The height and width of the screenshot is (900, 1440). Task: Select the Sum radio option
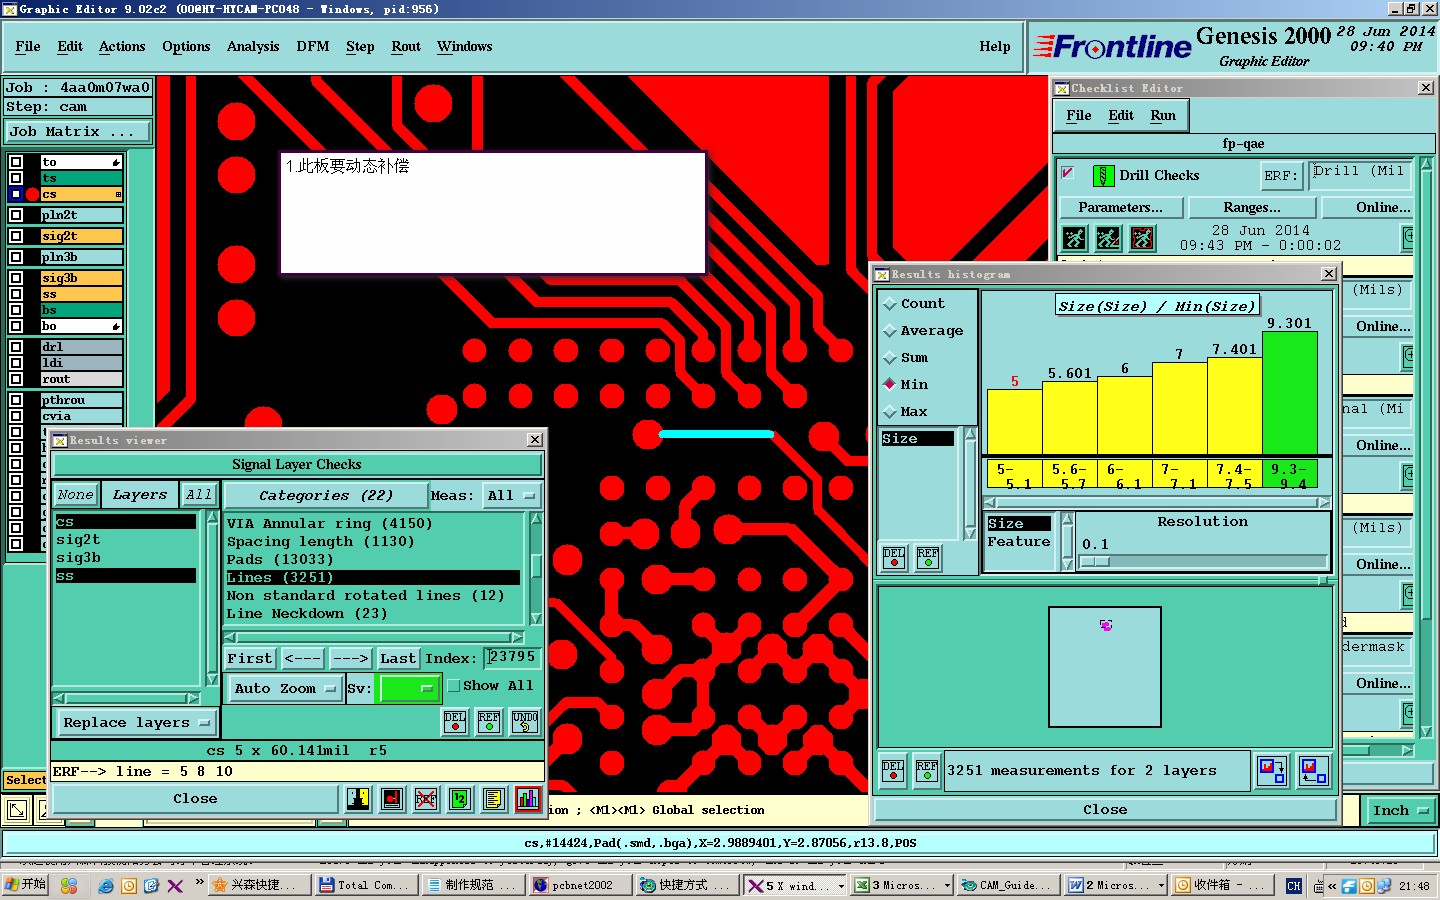[x=889, y=358]
